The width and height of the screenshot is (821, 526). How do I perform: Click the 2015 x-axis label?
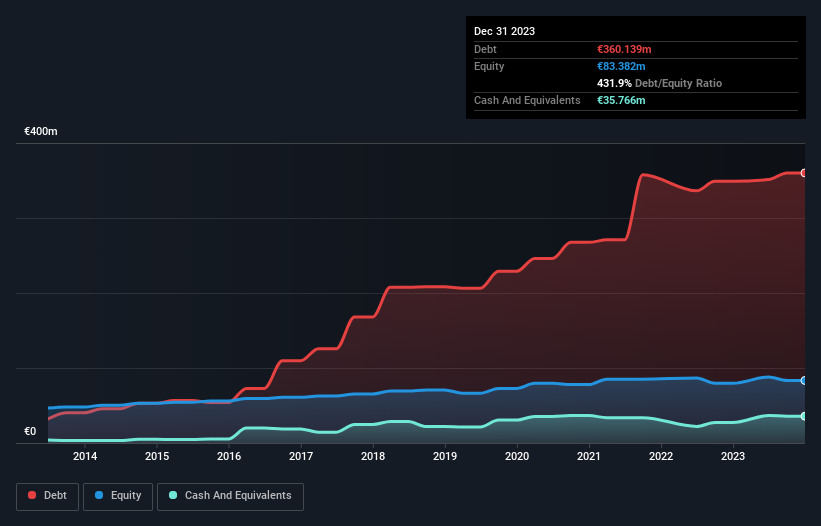click(x=157, y=456)
